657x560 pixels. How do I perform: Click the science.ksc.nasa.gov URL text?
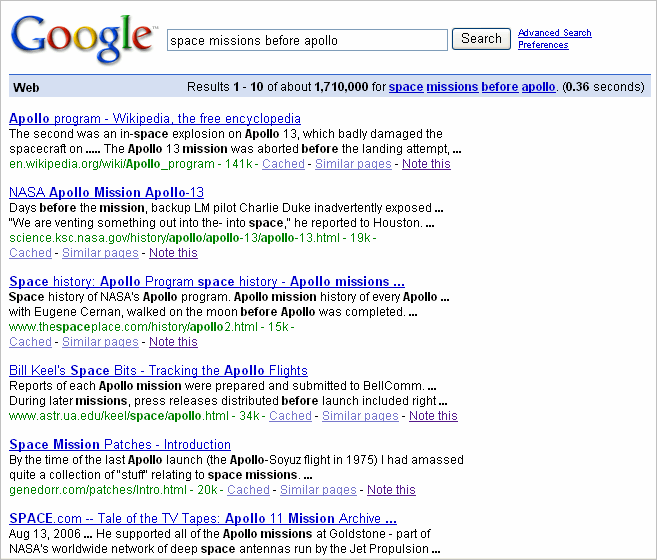click(x=174, y=238)
